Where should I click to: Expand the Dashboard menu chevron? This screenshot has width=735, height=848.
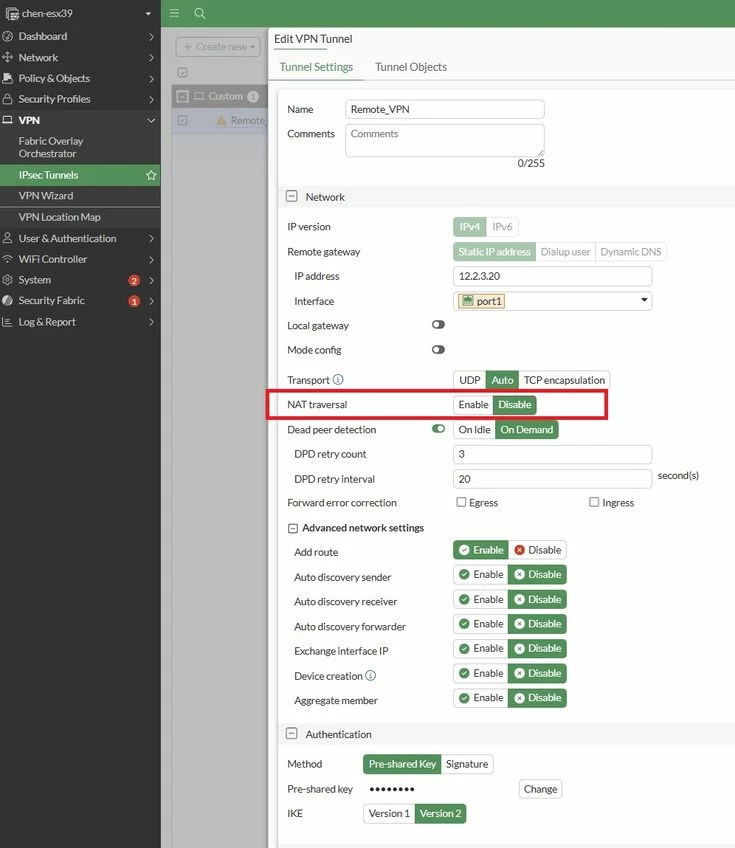[x=151, y=37]
